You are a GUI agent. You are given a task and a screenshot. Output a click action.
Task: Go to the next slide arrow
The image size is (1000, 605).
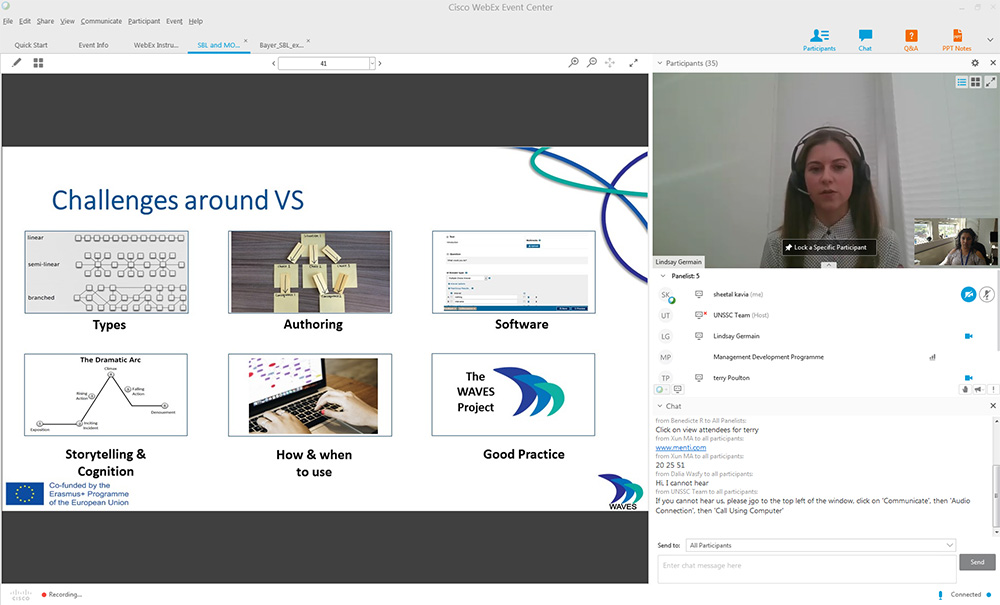click(380, 63)
